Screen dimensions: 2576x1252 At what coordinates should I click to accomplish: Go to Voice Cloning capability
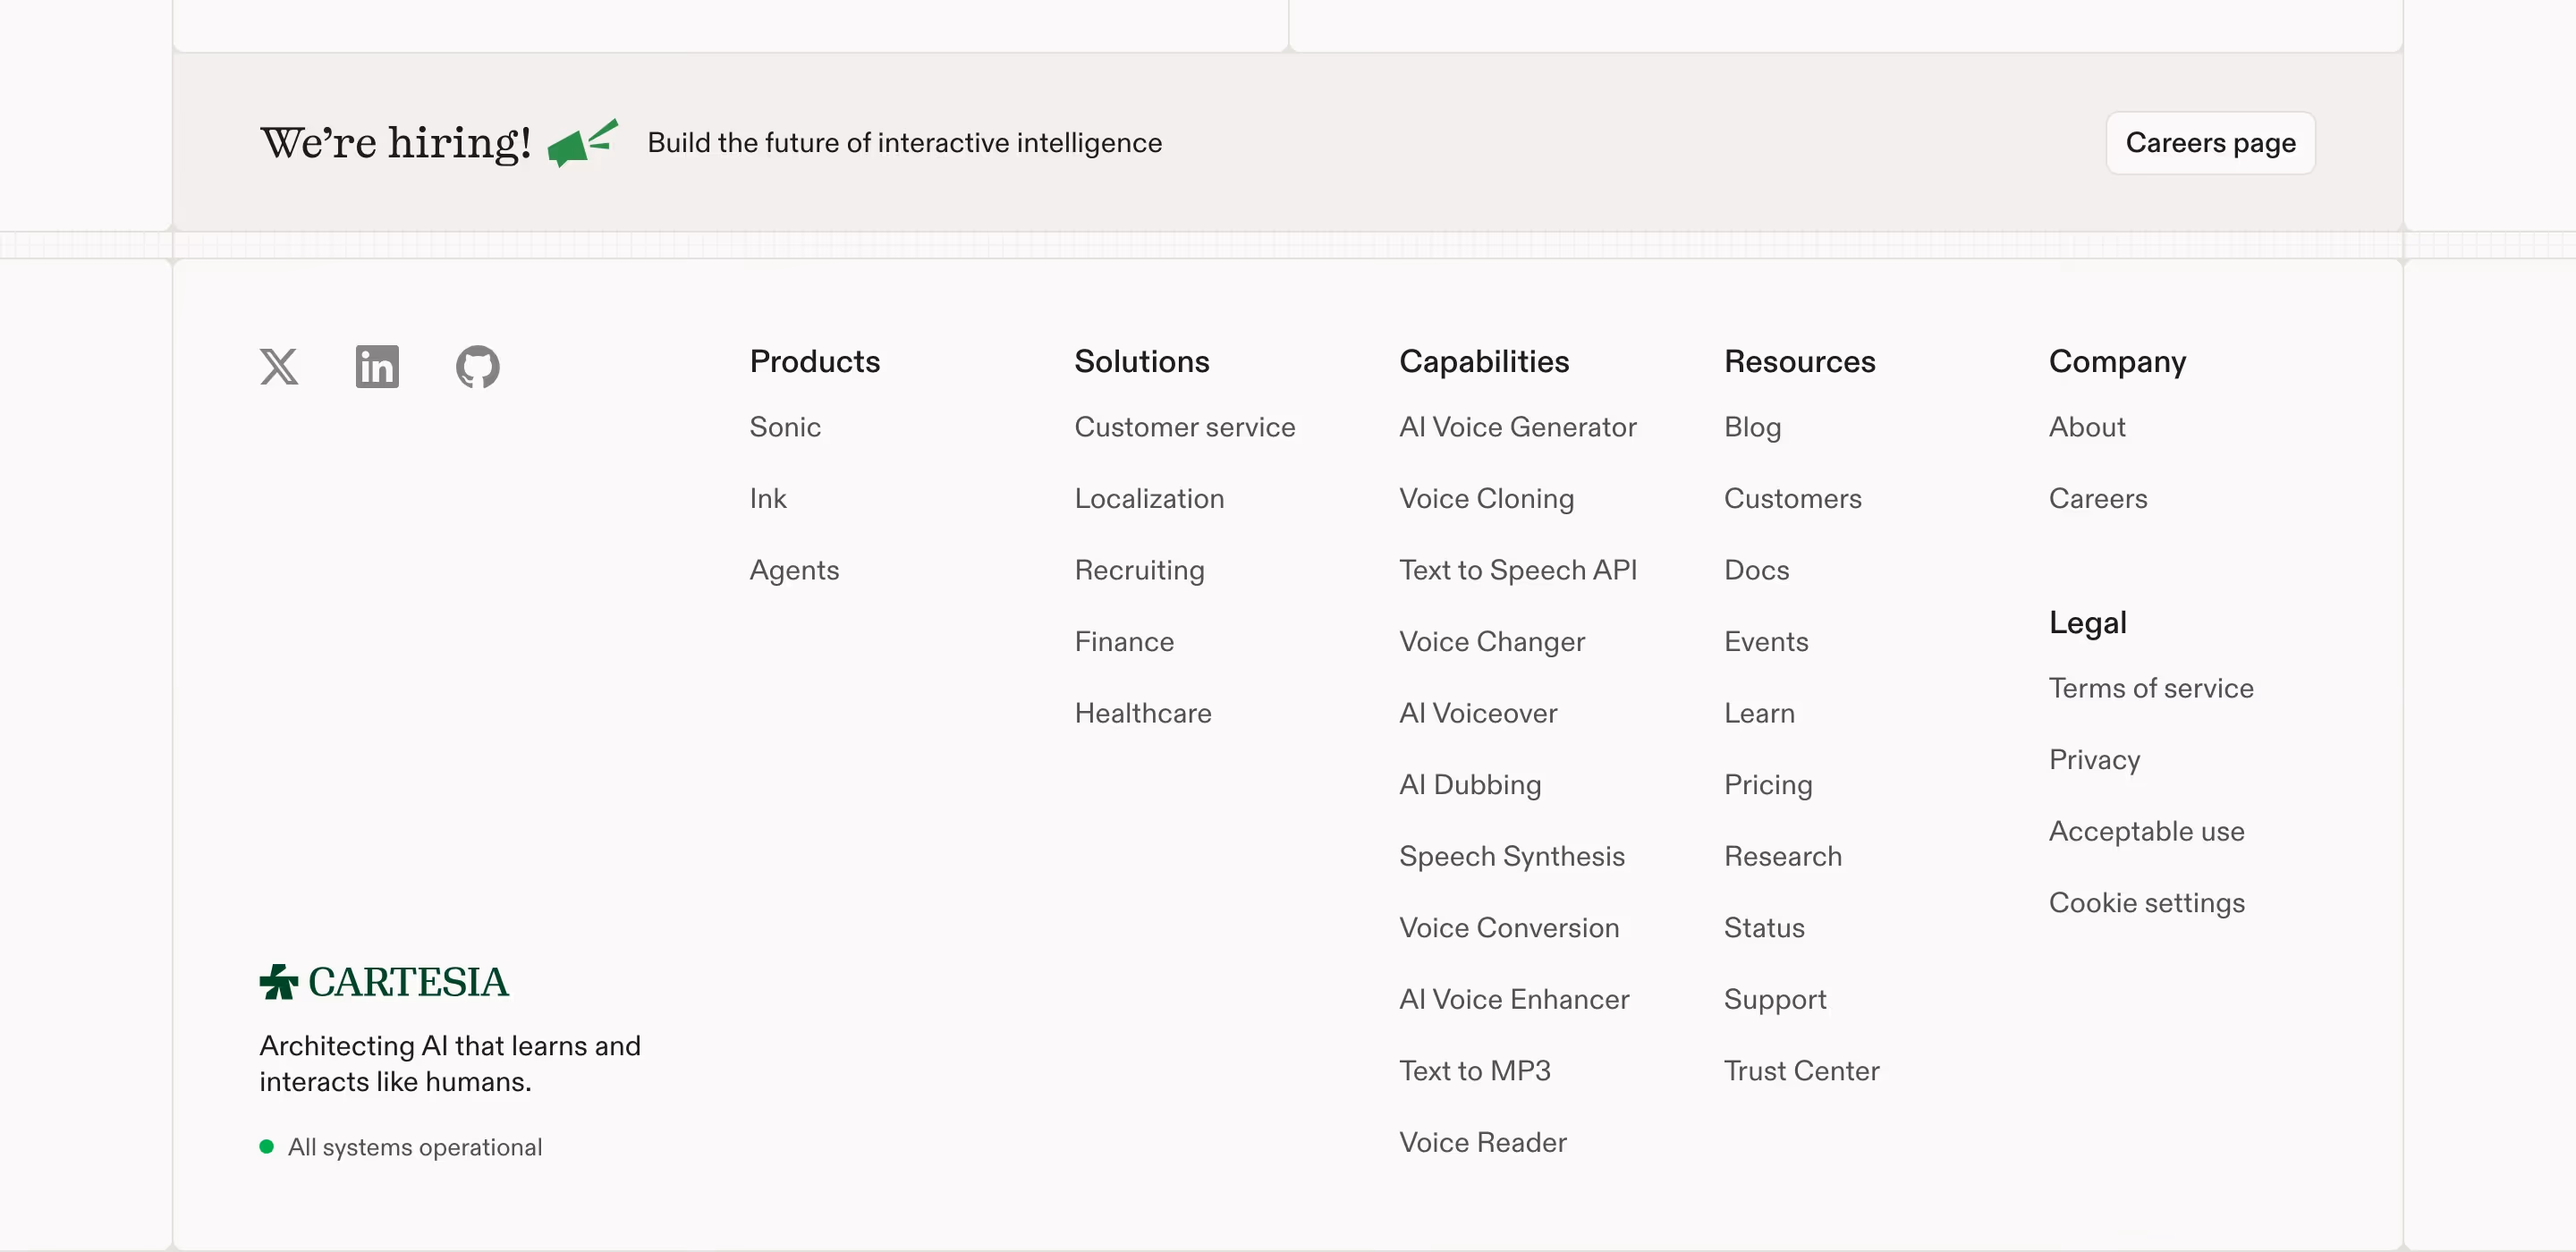pyautogui.click(x=1487, y=498)
